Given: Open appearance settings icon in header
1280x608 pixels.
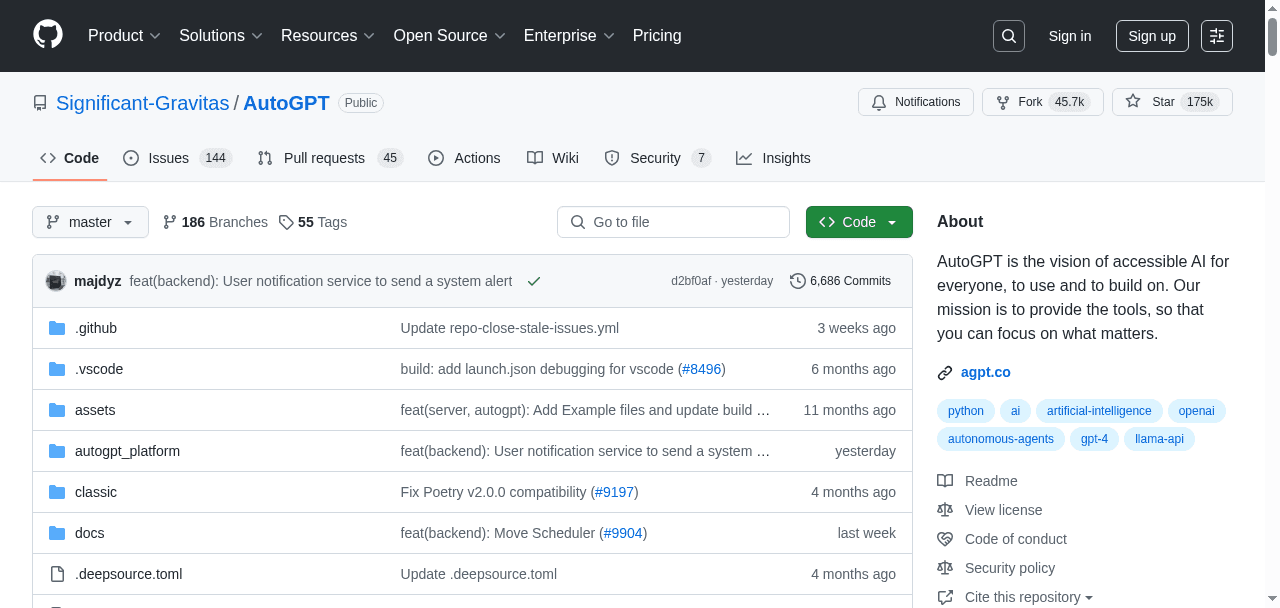Looking at the screenshot, I should pos(1217,36).
